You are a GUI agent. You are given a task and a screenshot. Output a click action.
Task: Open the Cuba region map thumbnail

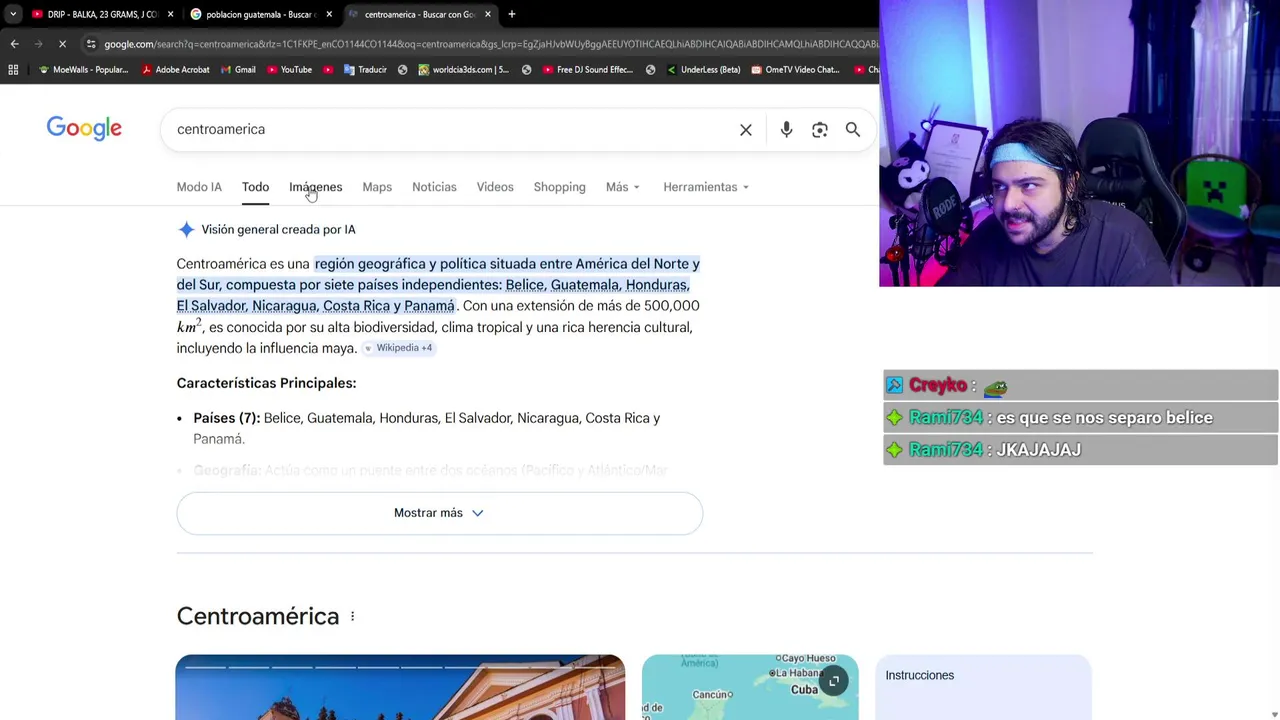coord(750,688)
